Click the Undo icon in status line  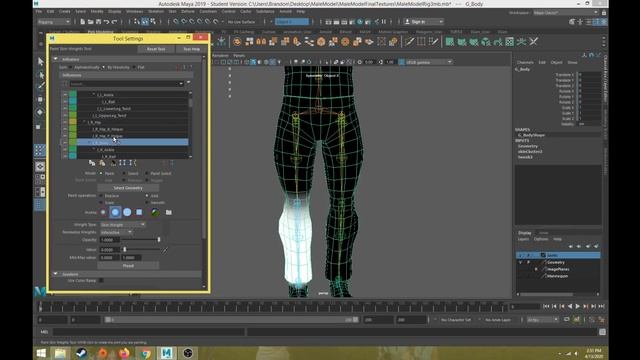(107, 22)
